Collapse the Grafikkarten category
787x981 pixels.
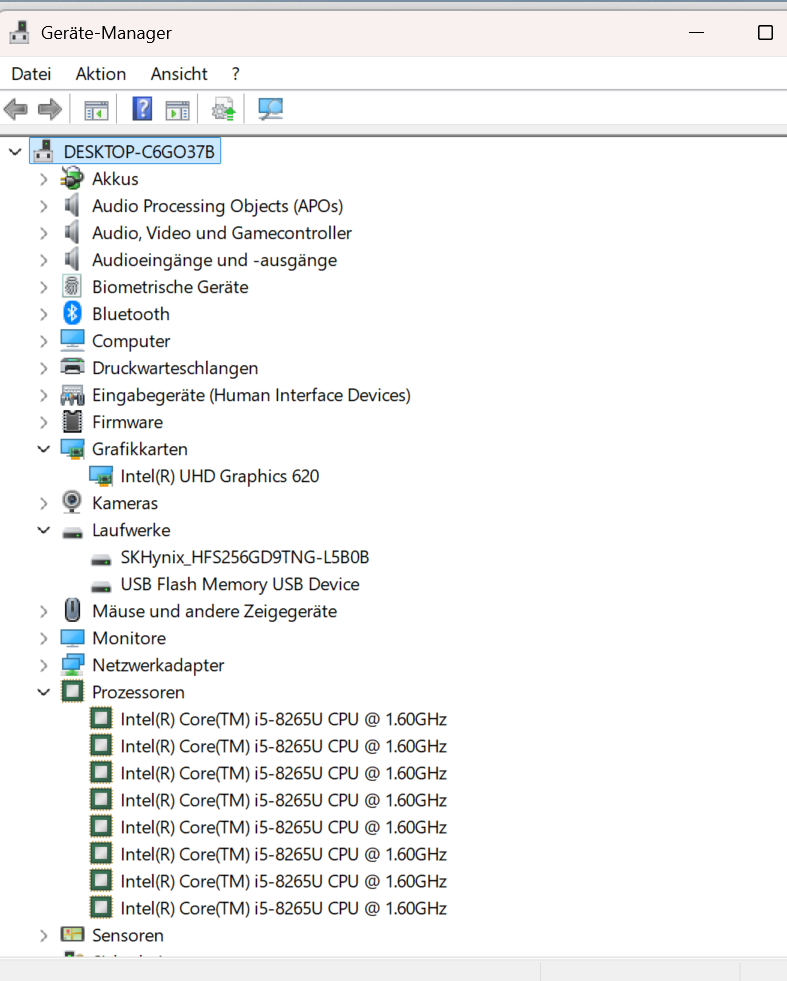43,449
